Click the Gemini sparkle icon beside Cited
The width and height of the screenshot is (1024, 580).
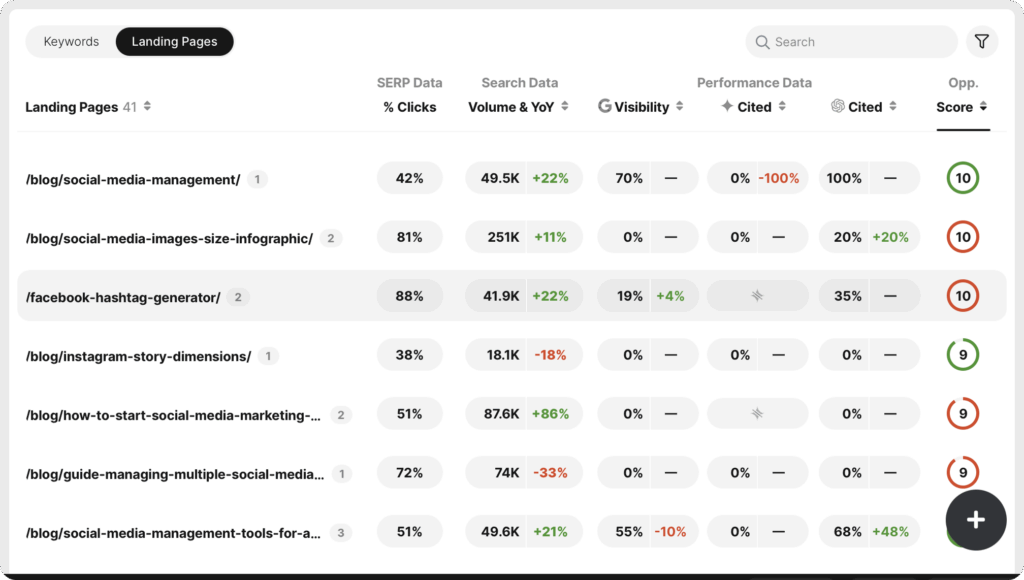coord(727,106)
